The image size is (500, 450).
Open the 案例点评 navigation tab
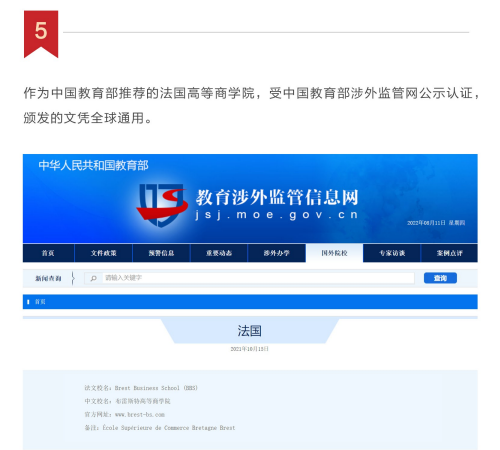point(449,253)
